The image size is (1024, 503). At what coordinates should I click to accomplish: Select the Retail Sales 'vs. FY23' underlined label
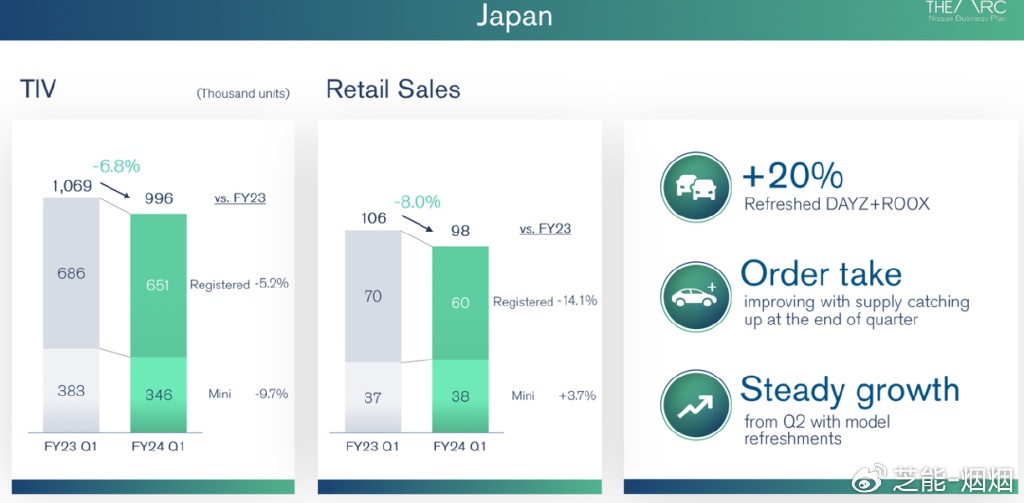(545, 229)
